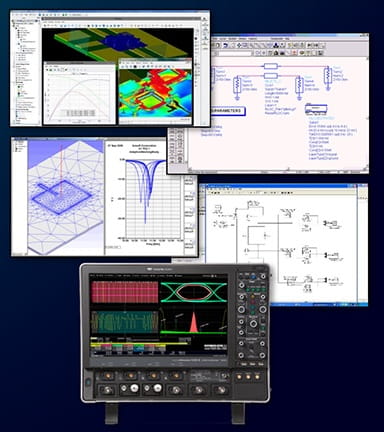Tap the red histogram peak on the oscilloscope
The image size is (384, 432).
(x=194, y=323)
